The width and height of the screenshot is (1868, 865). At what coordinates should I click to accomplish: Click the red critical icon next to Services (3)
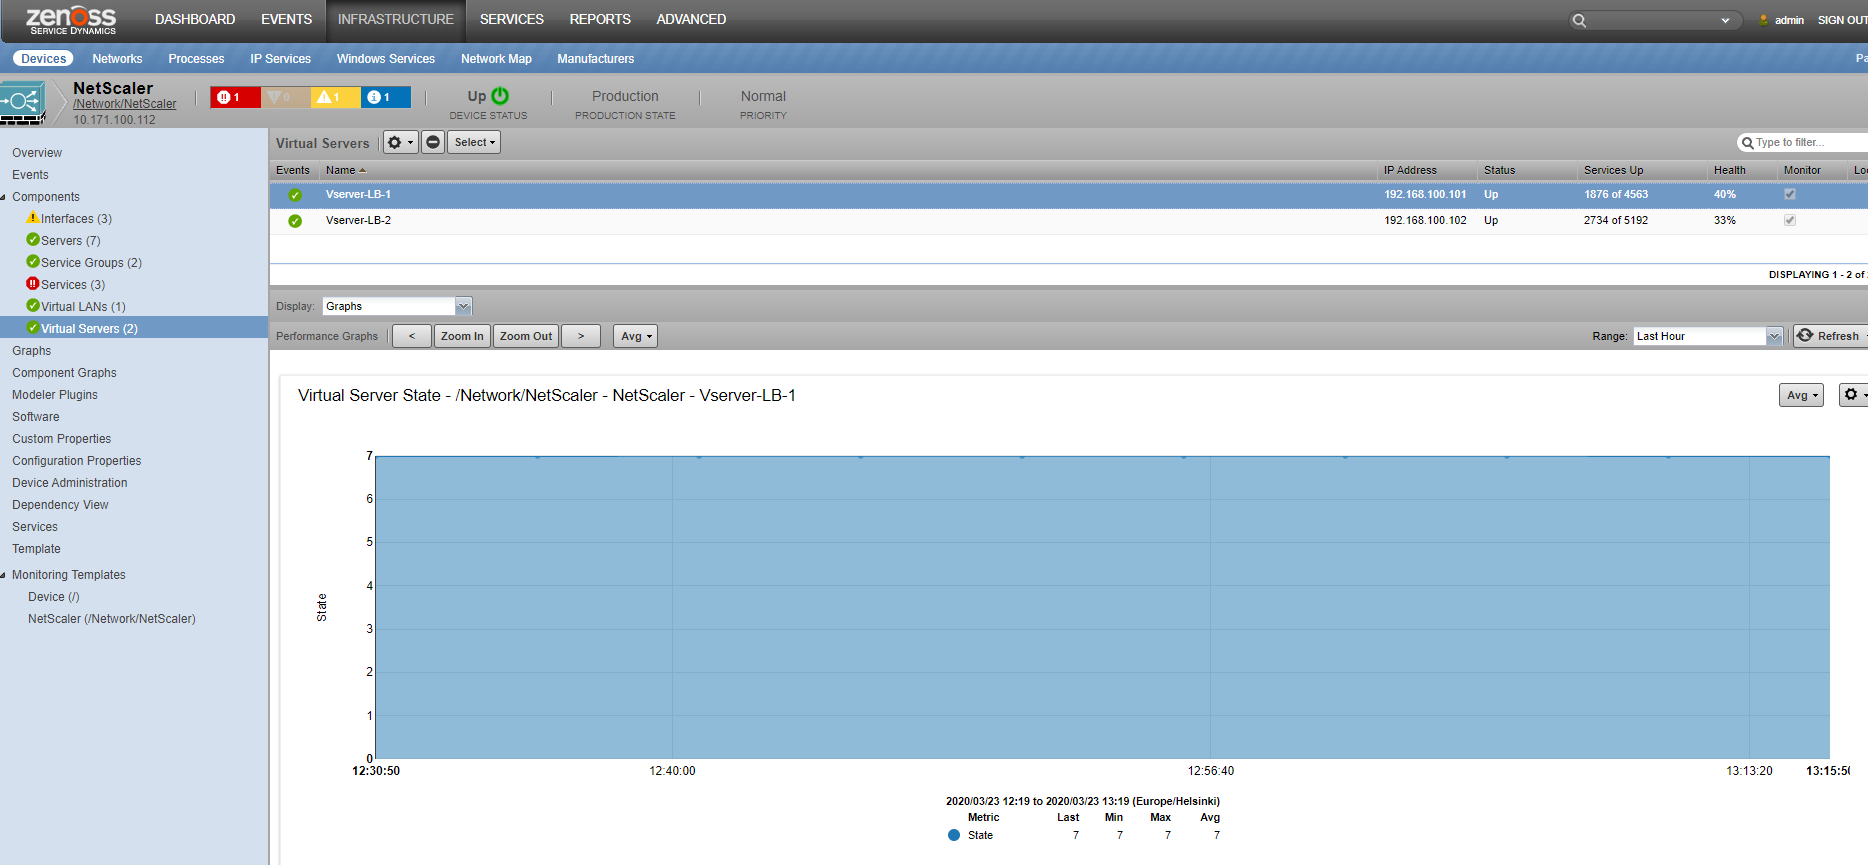coord(33,284)
